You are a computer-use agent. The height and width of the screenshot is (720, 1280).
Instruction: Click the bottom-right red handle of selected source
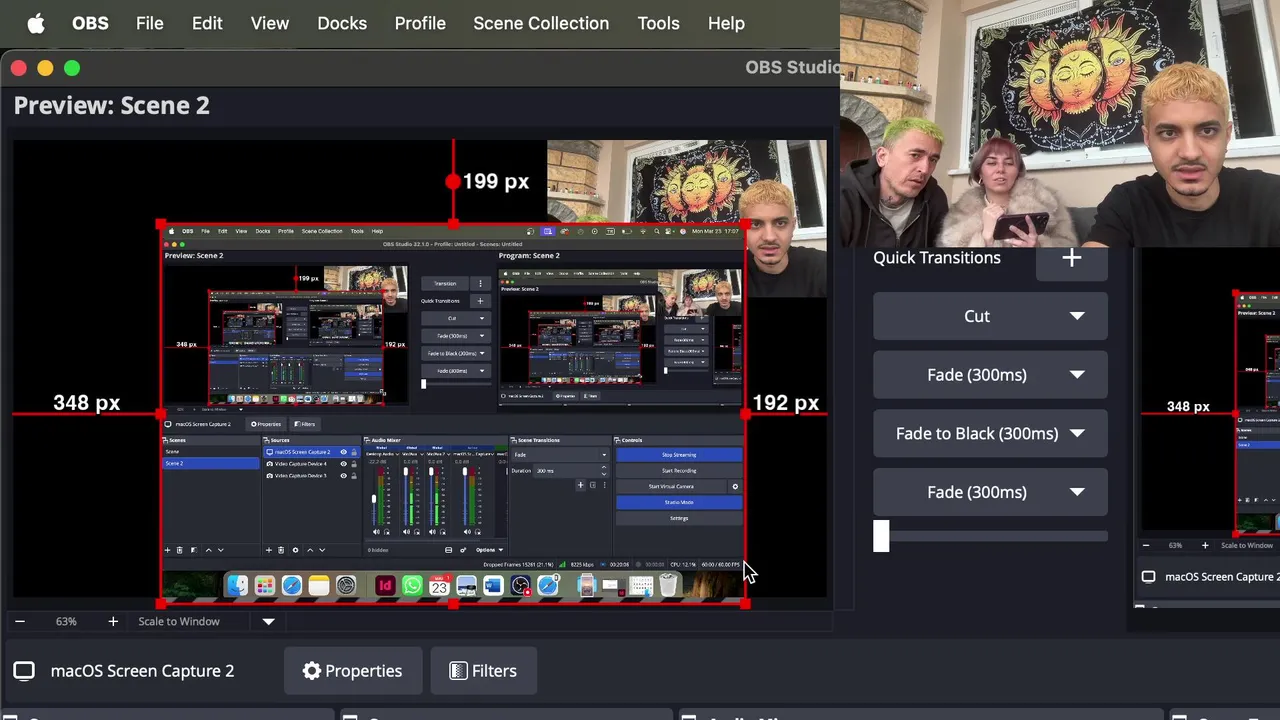point(745,603)
